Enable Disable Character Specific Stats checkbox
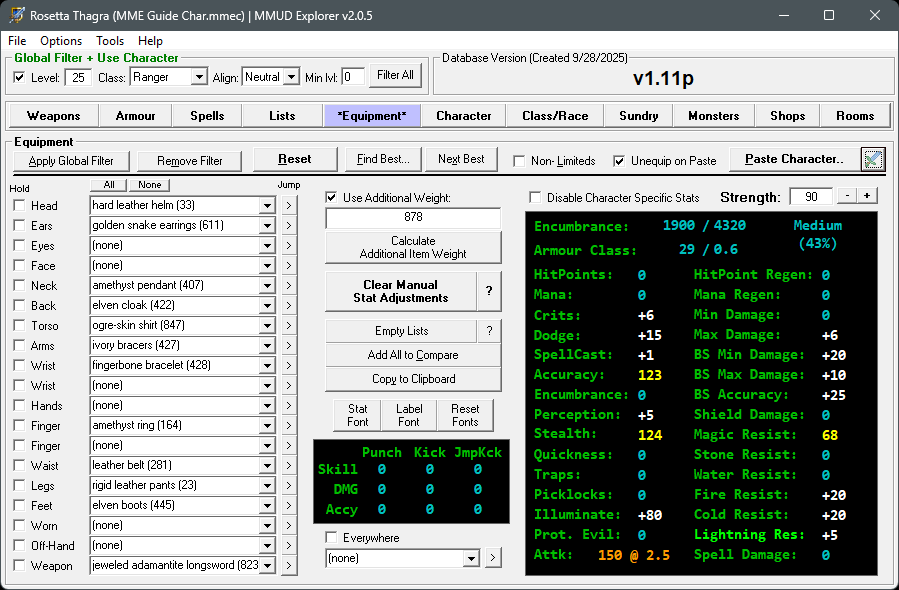Screen dimensions: 899x590 click(535, 198)
